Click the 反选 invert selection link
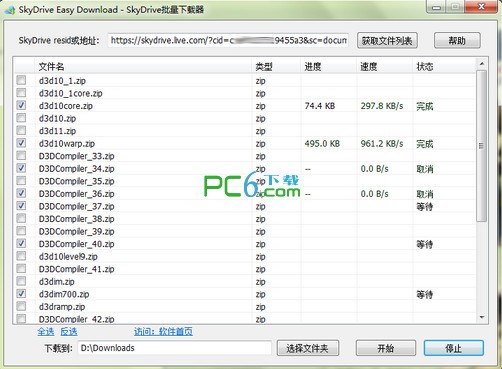Screen dimensions: 502x369 click(x=69, y=332)
